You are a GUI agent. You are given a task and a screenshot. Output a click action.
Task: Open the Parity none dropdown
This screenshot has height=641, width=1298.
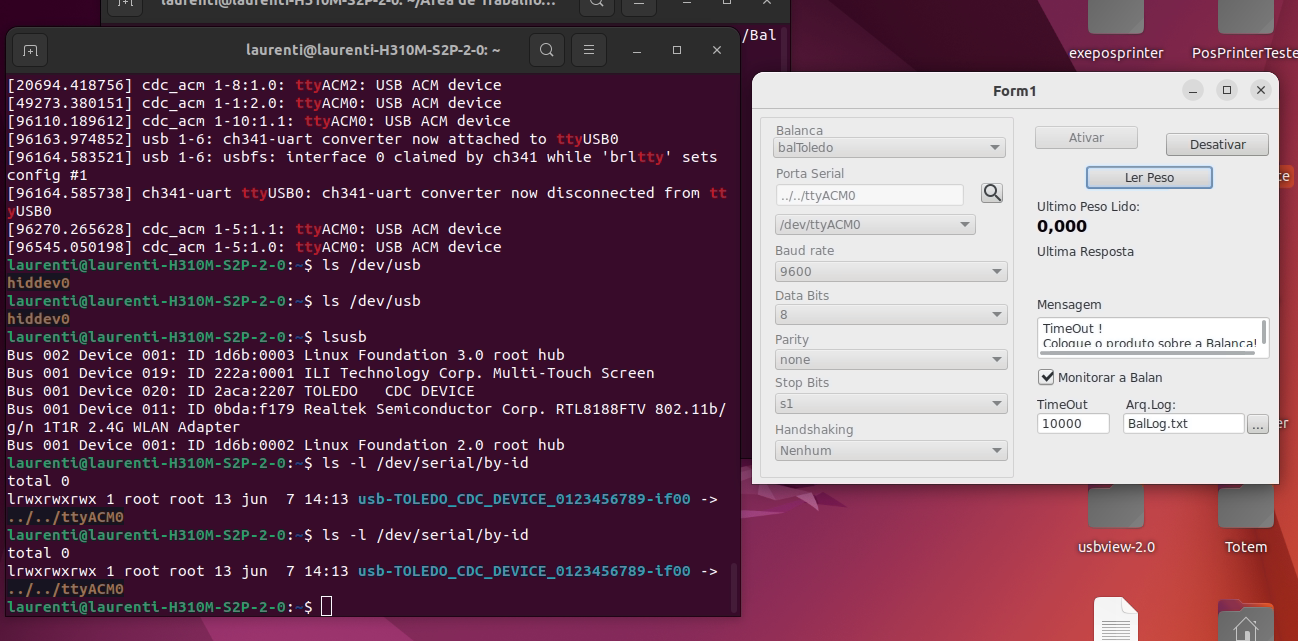(890, 359)
